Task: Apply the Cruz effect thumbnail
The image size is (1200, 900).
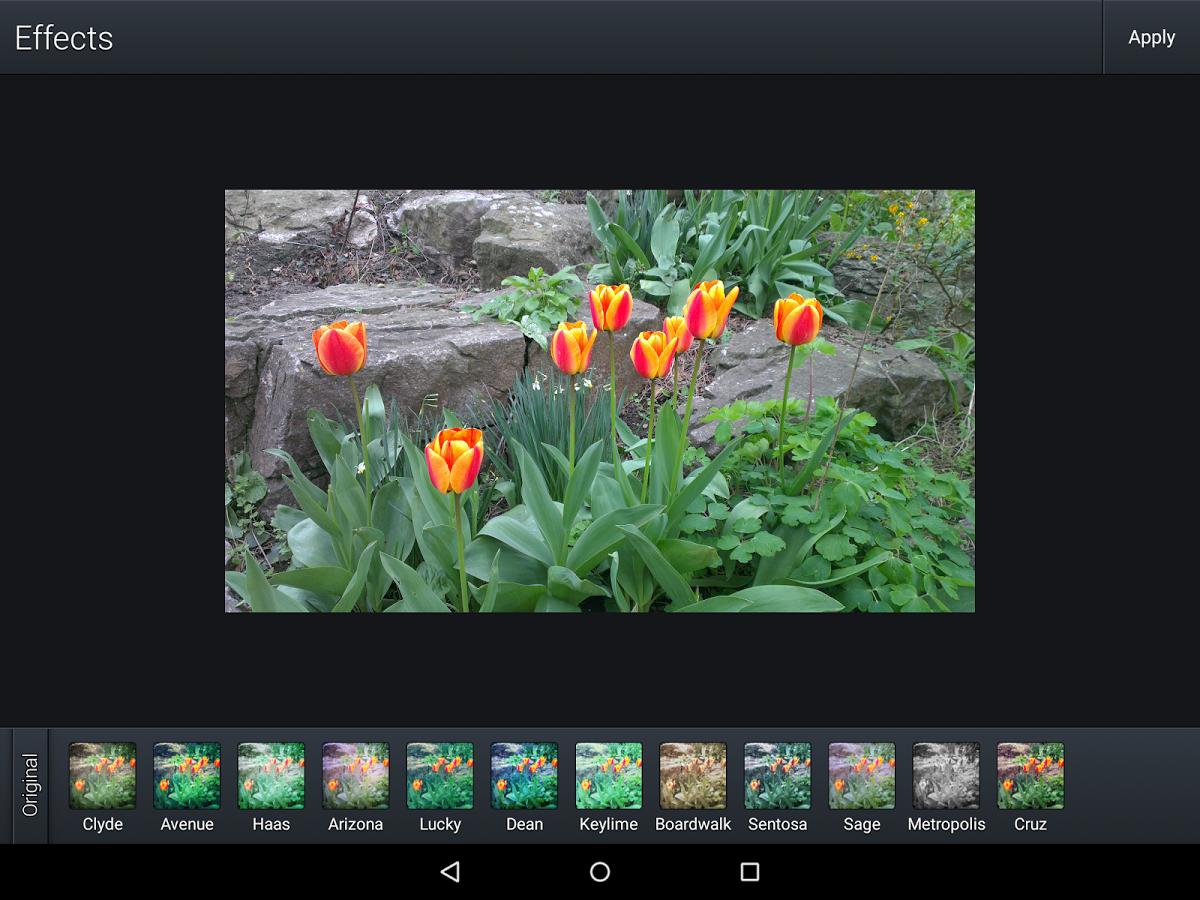Action: pyautogui.click(x=1030, y=776)
